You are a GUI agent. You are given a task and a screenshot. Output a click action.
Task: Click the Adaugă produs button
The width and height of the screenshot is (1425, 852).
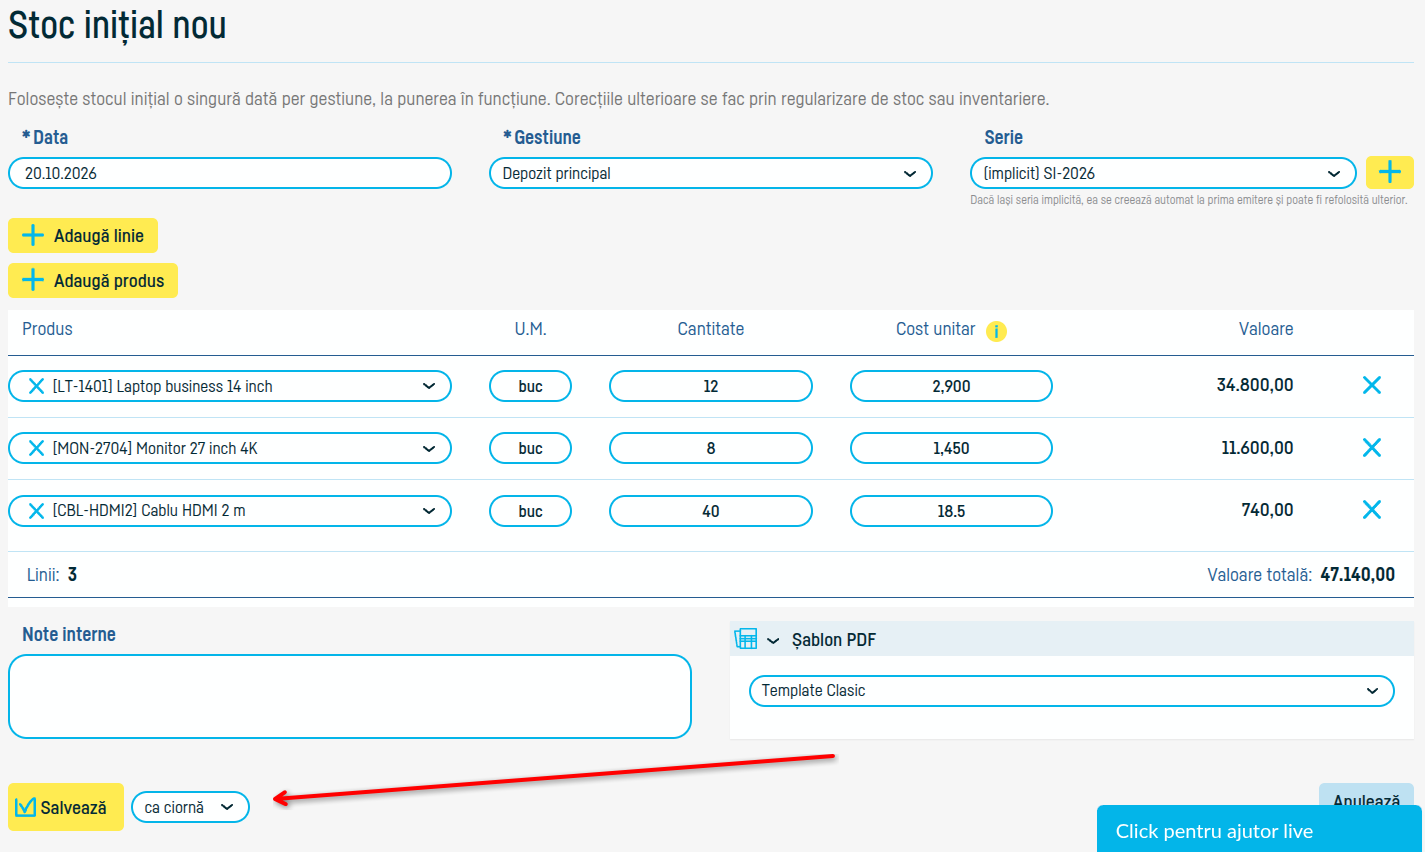tap(93, 281)
